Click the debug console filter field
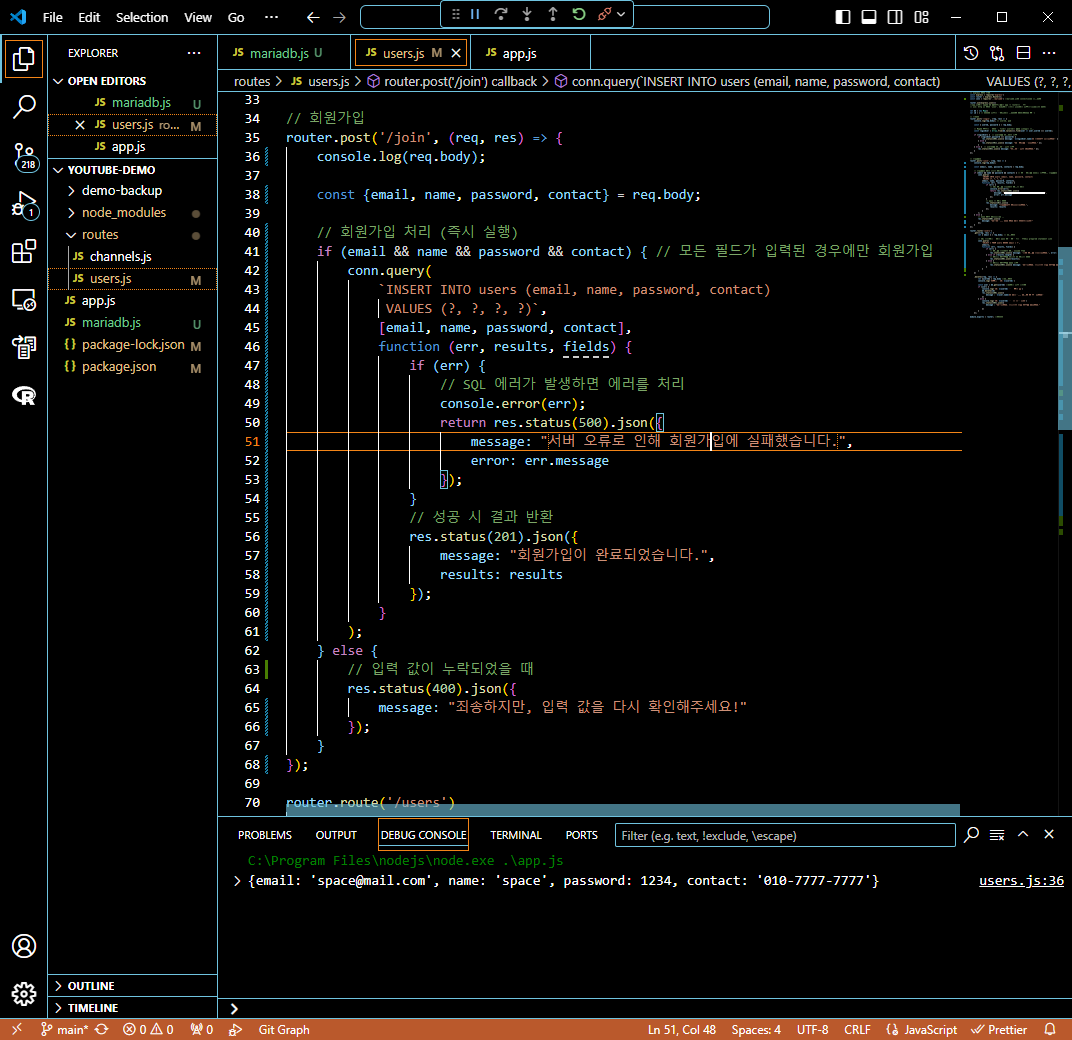 click(785, 836)
